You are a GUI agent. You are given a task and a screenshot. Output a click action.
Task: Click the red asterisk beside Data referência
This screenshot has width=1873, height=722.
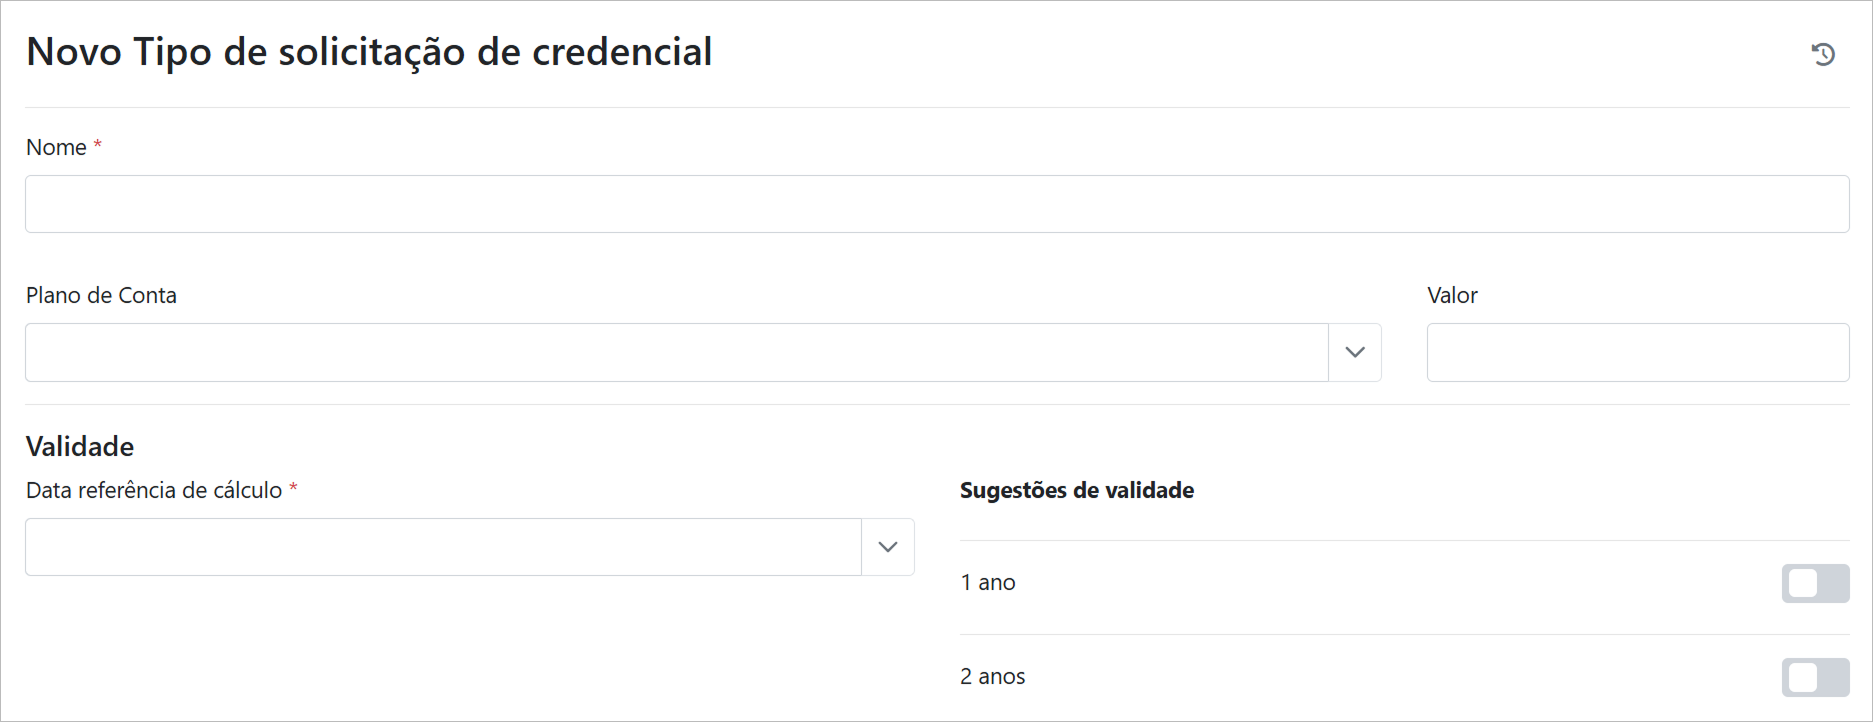[x=293, y=488]
